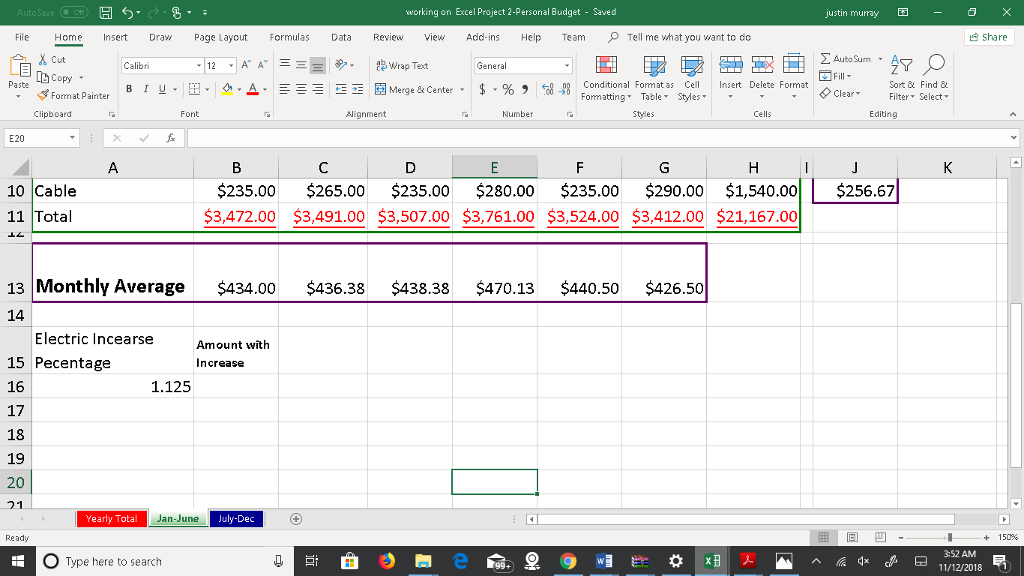This screenshot has height=576, width=1024.
Task: Click the Increase Font Size icon
Action: pos(246,65)
